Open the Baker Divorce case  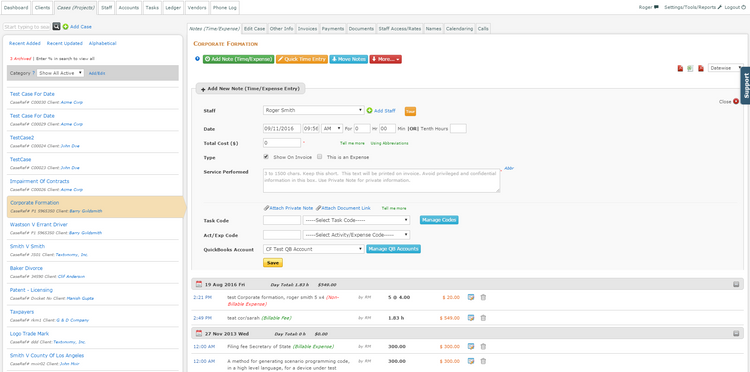(26, 268)
